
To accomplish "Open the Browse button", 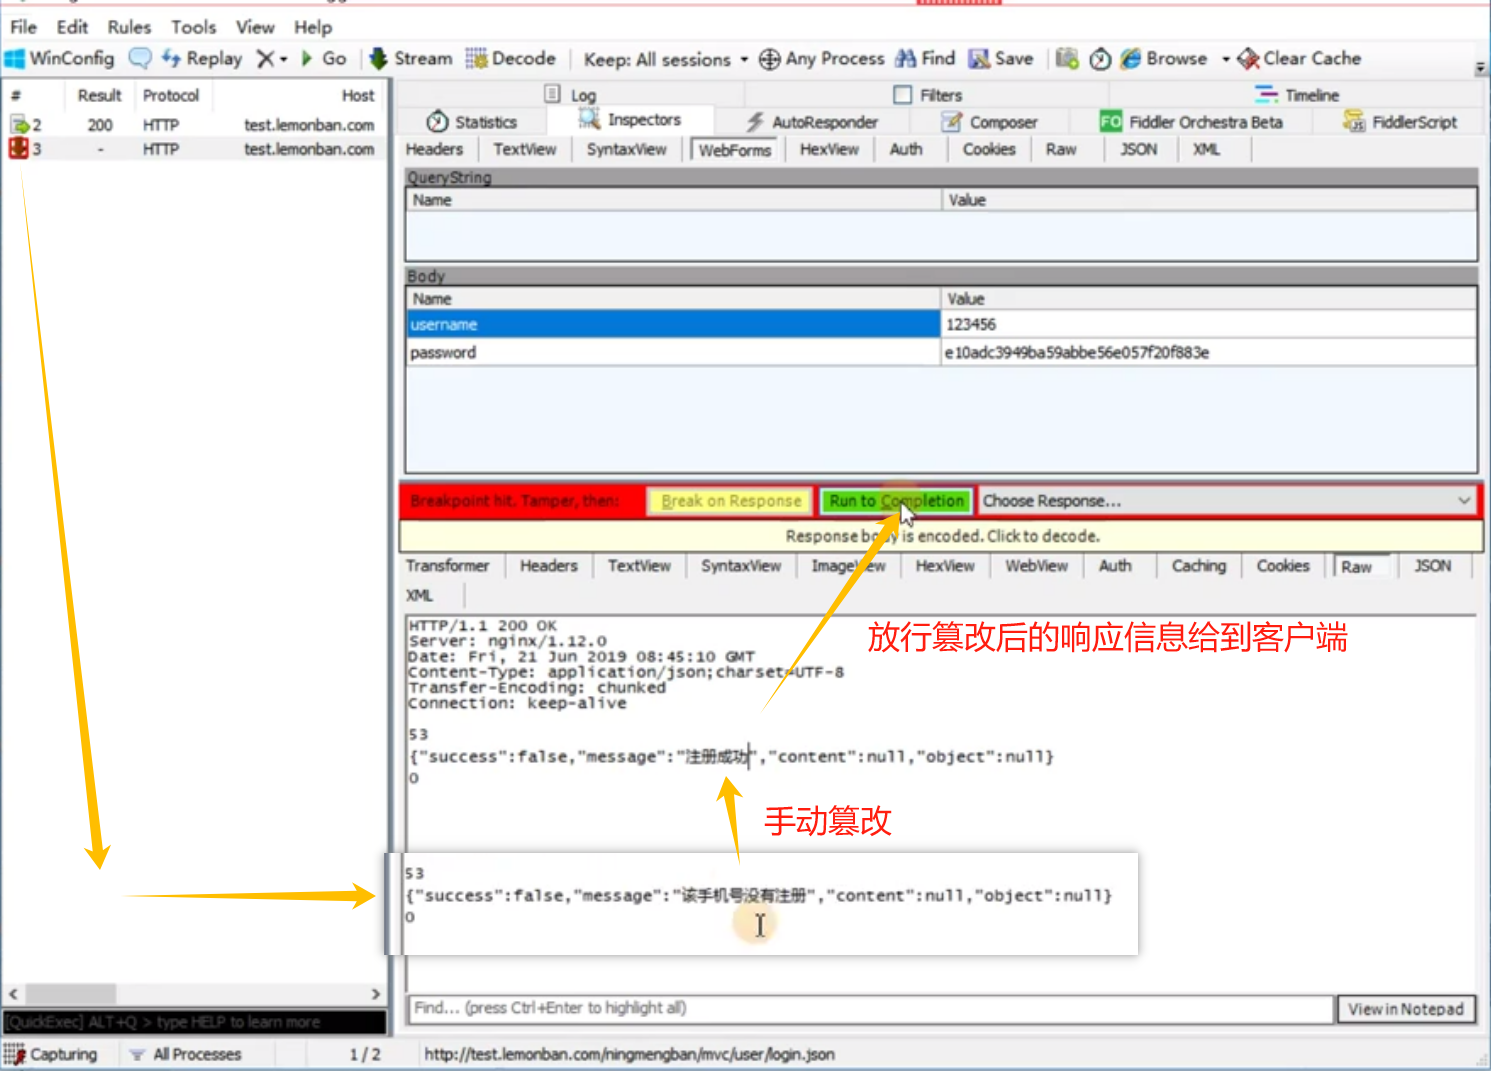I will 1164,59.
